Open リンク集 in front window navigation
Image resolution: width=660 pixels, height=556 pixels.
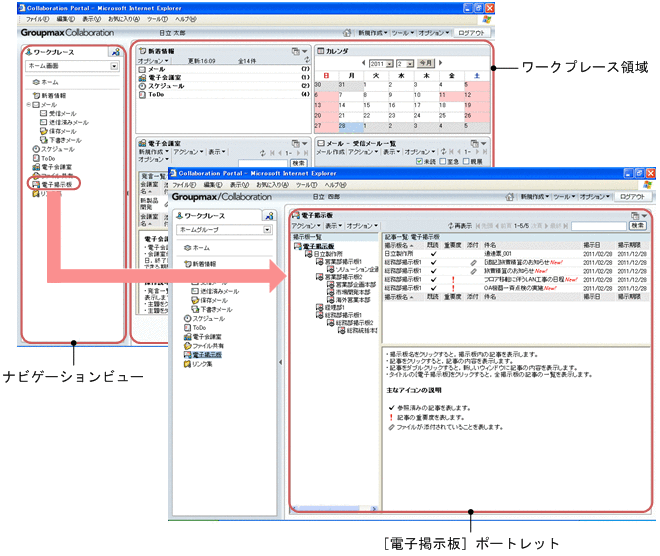pos(198,364)
